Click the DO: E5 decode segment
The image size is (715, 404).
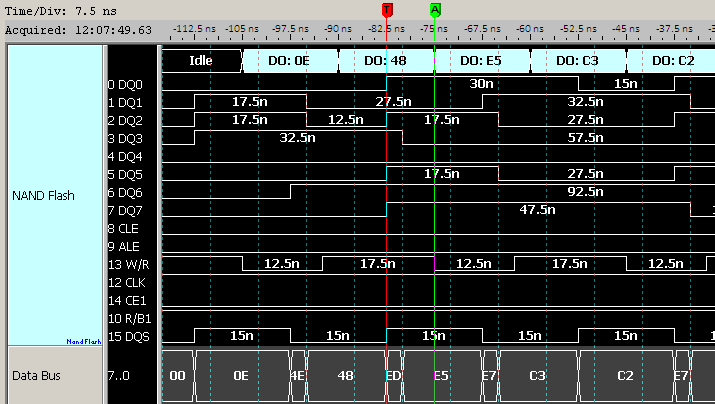(x=482, y=61)
